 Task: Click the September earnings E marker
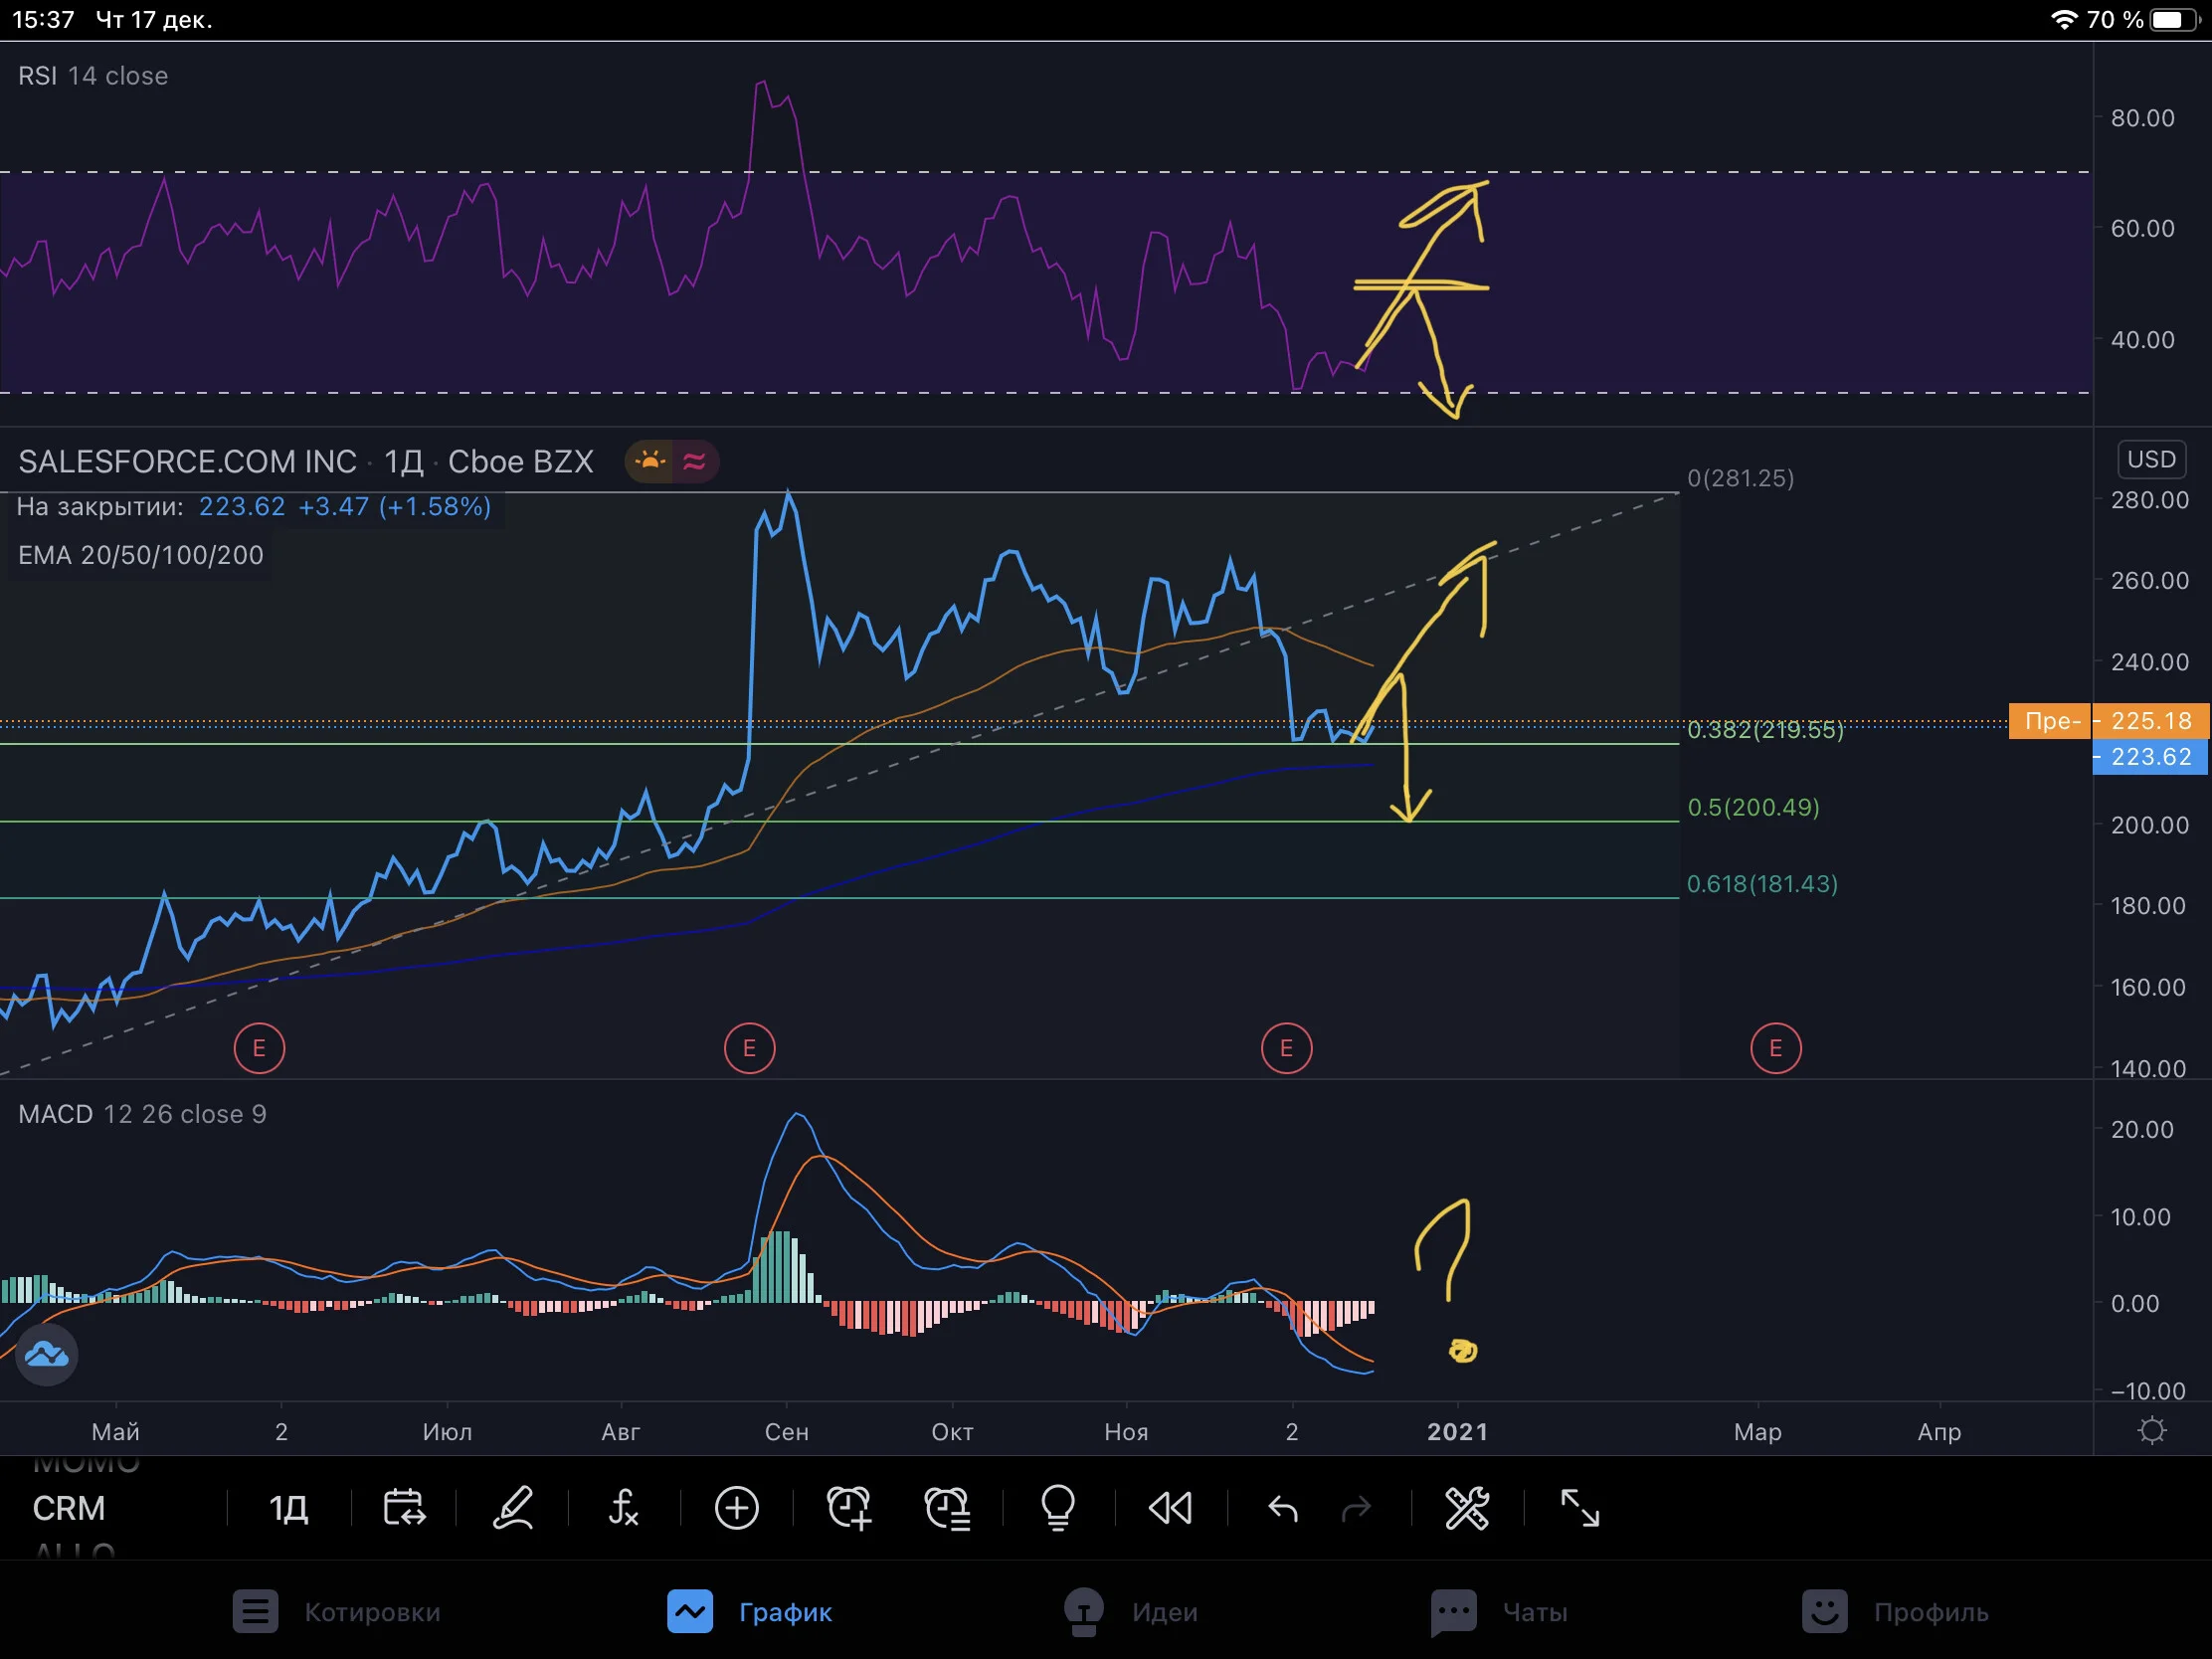749,1048
